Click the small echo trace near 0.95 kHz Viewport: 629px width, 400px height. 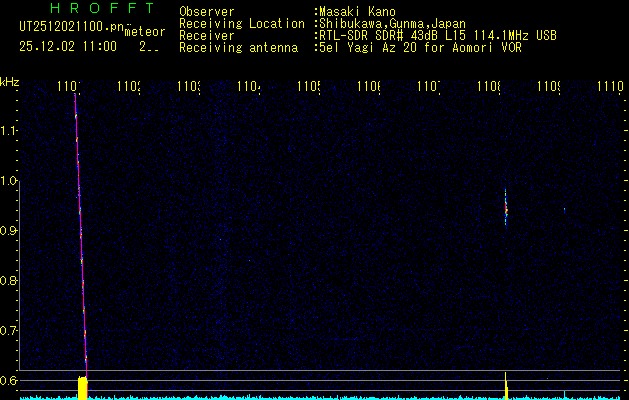(506, 207)
